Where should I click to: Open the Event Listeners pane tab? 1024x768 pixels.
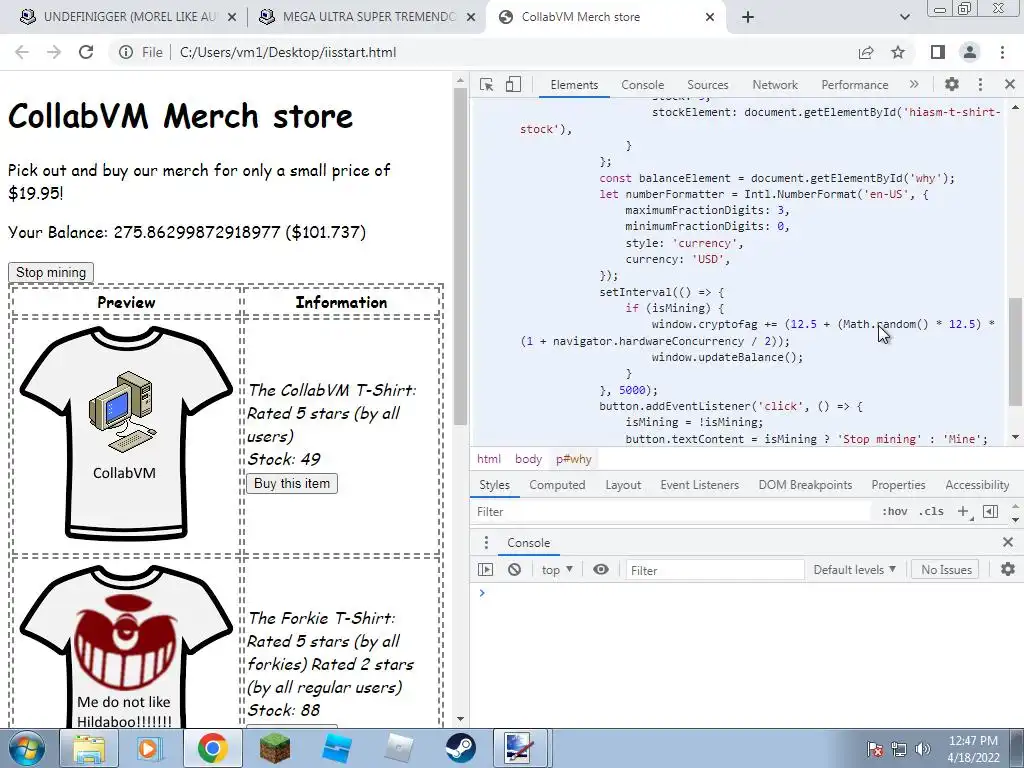699,485
